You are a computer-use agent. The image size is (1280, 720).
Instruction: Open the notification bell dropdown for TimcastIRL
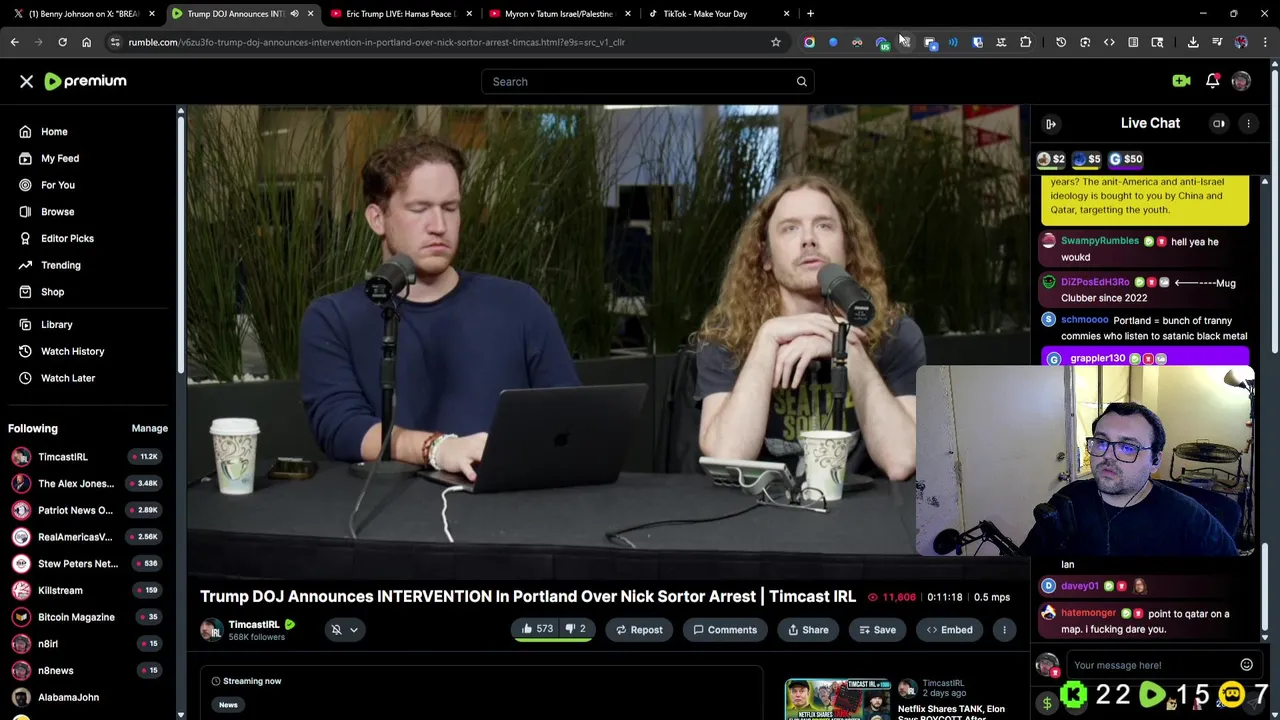(344, 630)
